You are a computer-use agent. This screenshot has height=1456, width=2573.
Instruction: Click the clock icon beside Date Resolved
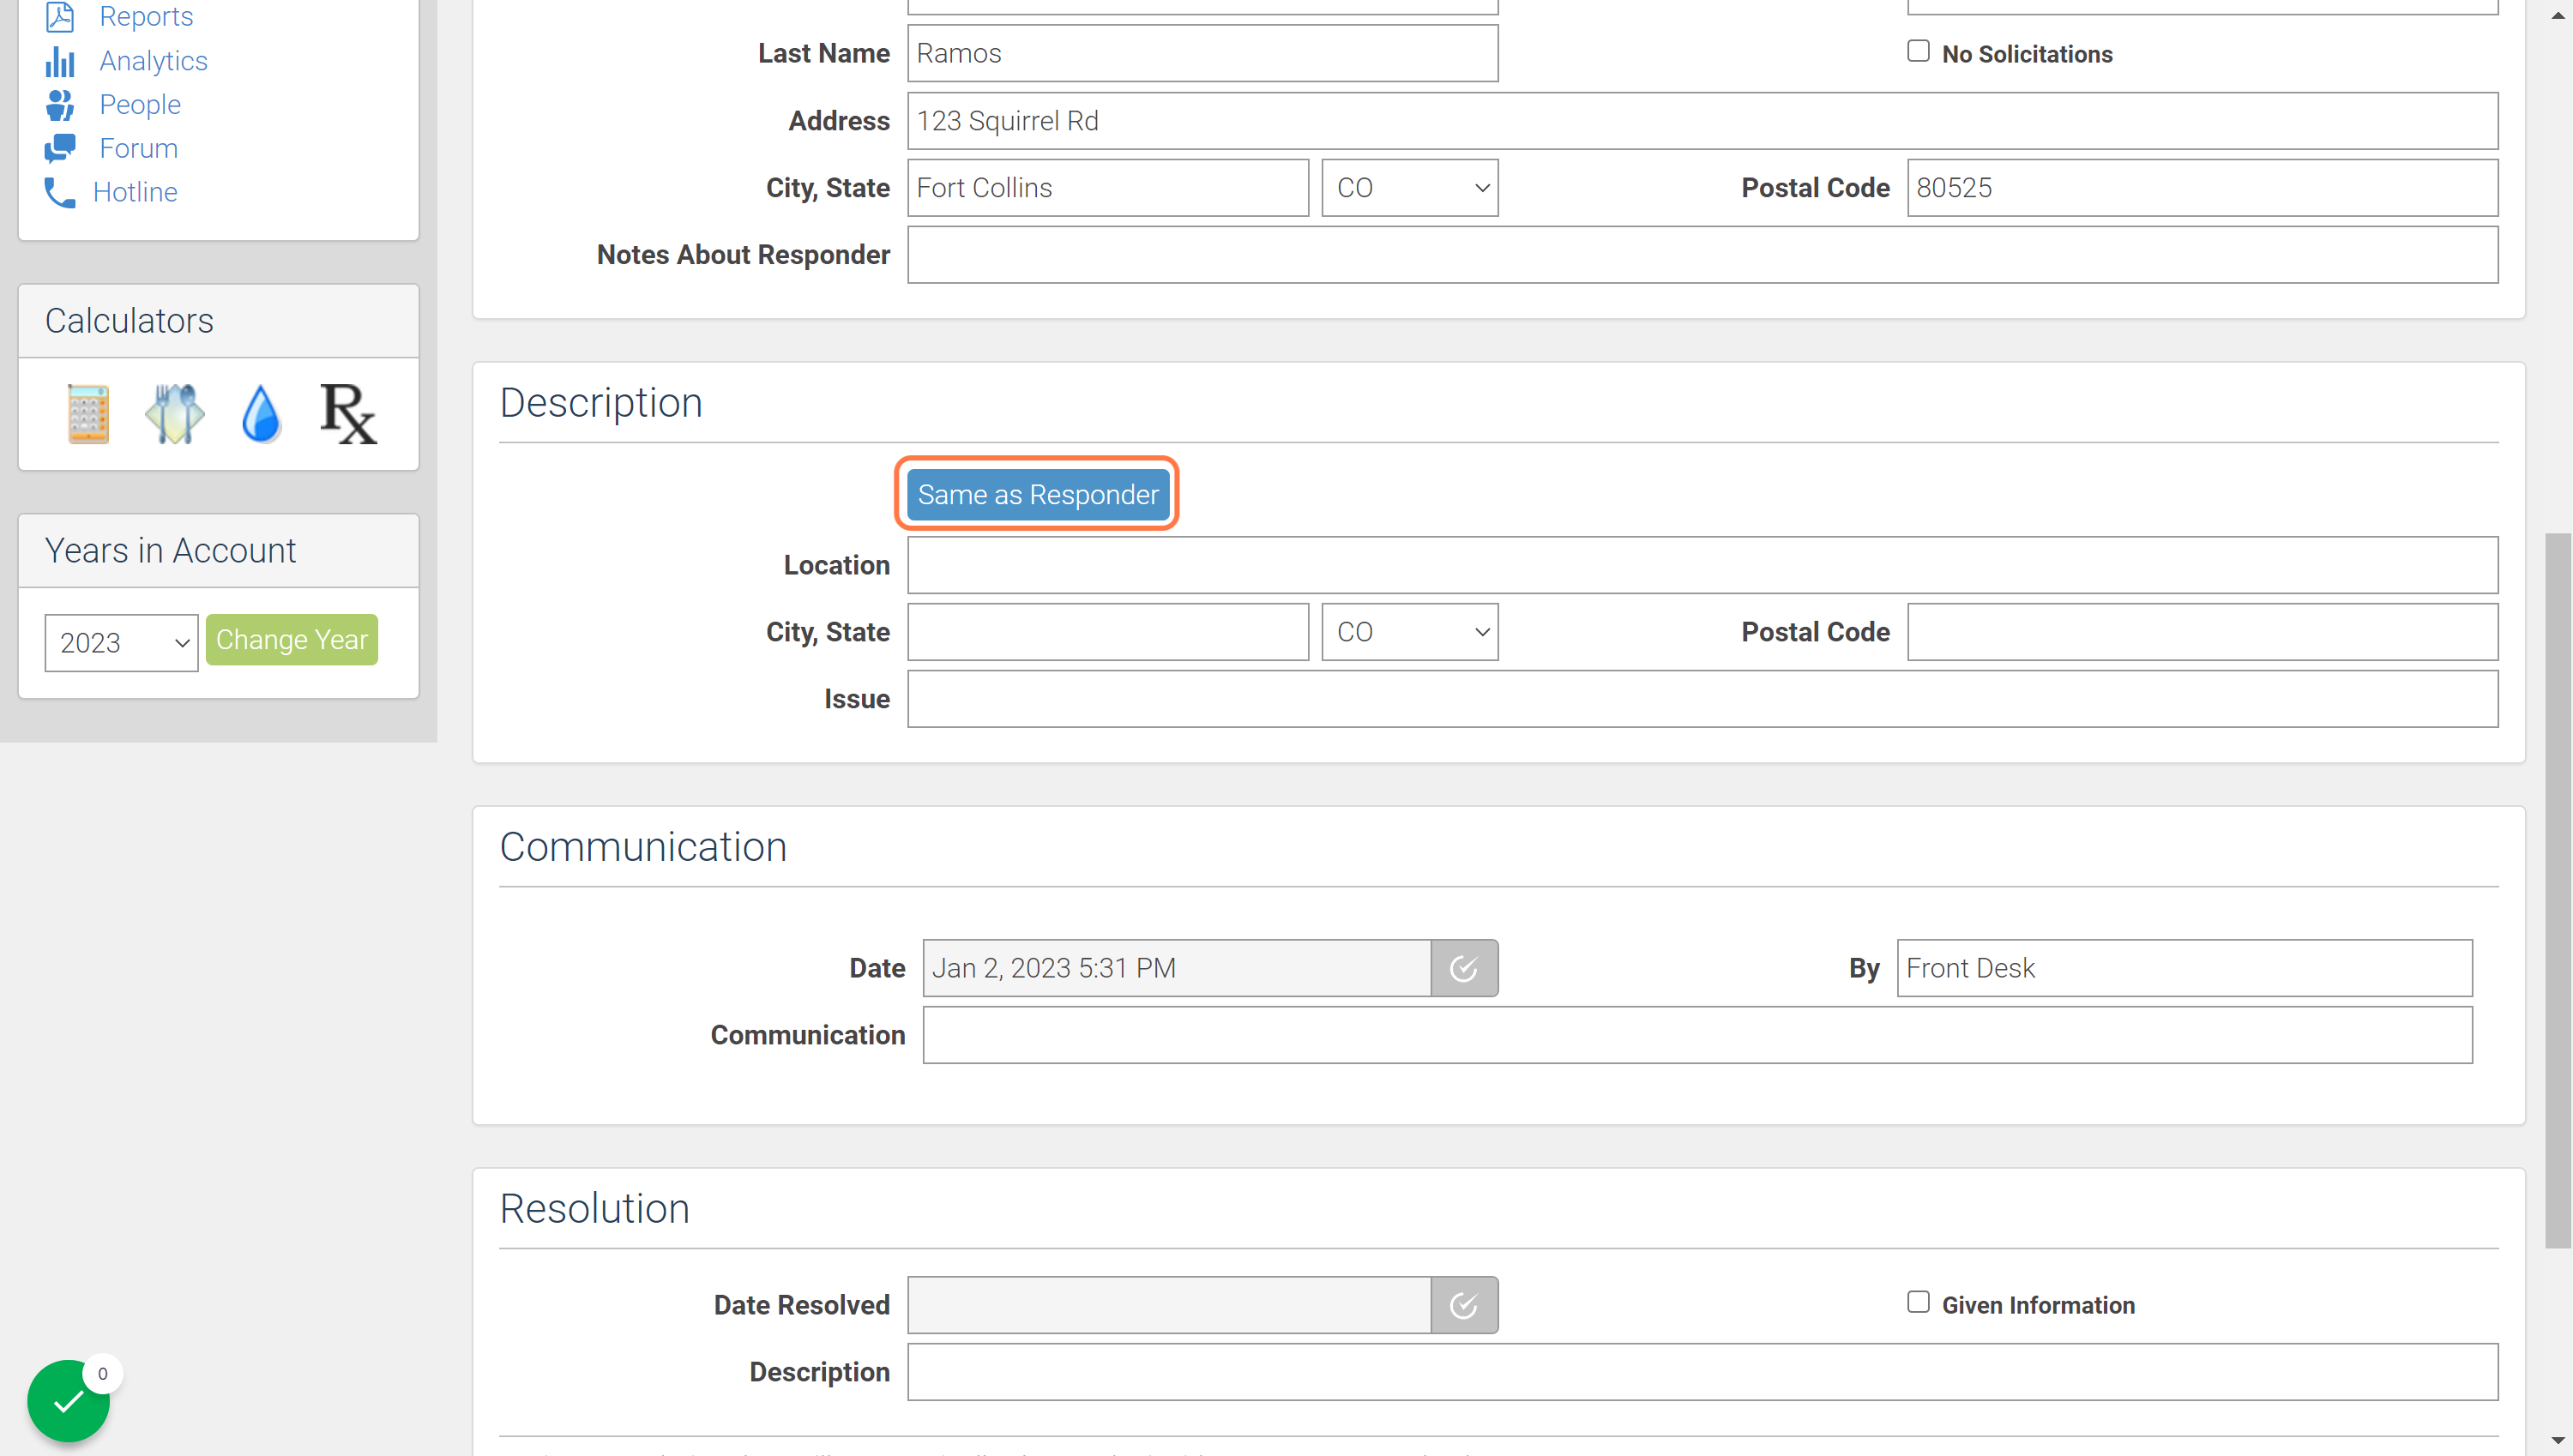pyautogui.click(x=1464, y=1305)
